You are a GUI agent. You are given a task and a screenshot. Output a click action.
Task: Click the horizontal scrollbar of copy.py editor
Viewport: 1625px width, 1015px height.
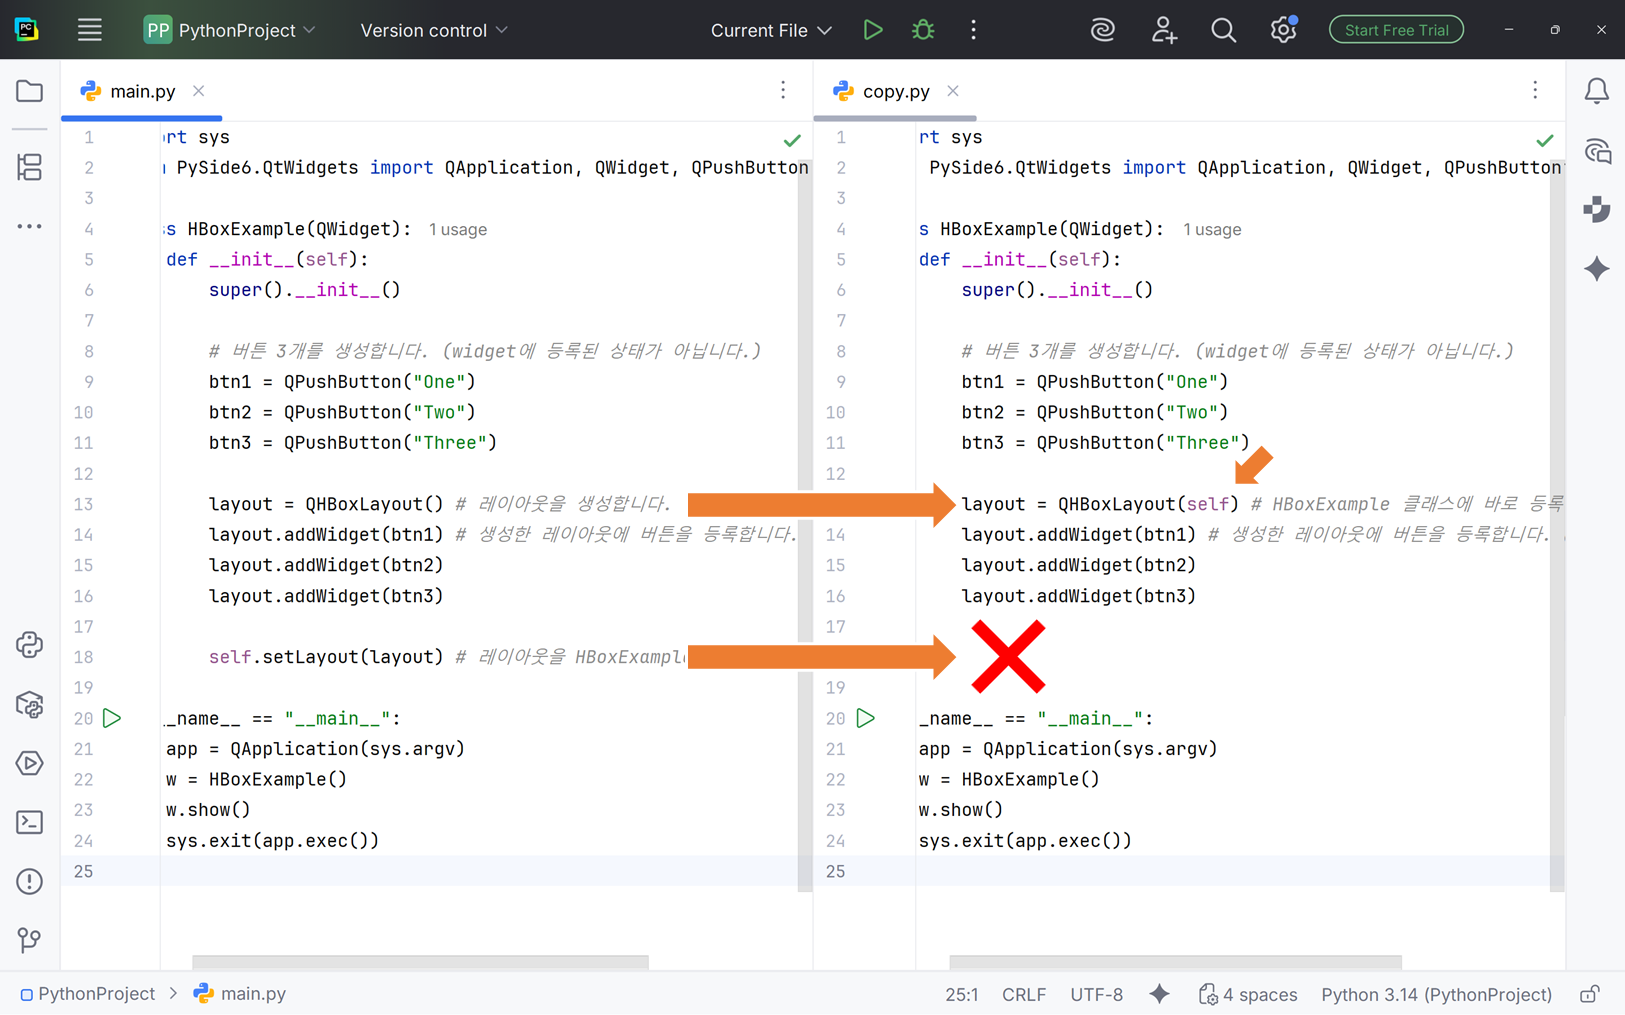(x=1175, y=962)
